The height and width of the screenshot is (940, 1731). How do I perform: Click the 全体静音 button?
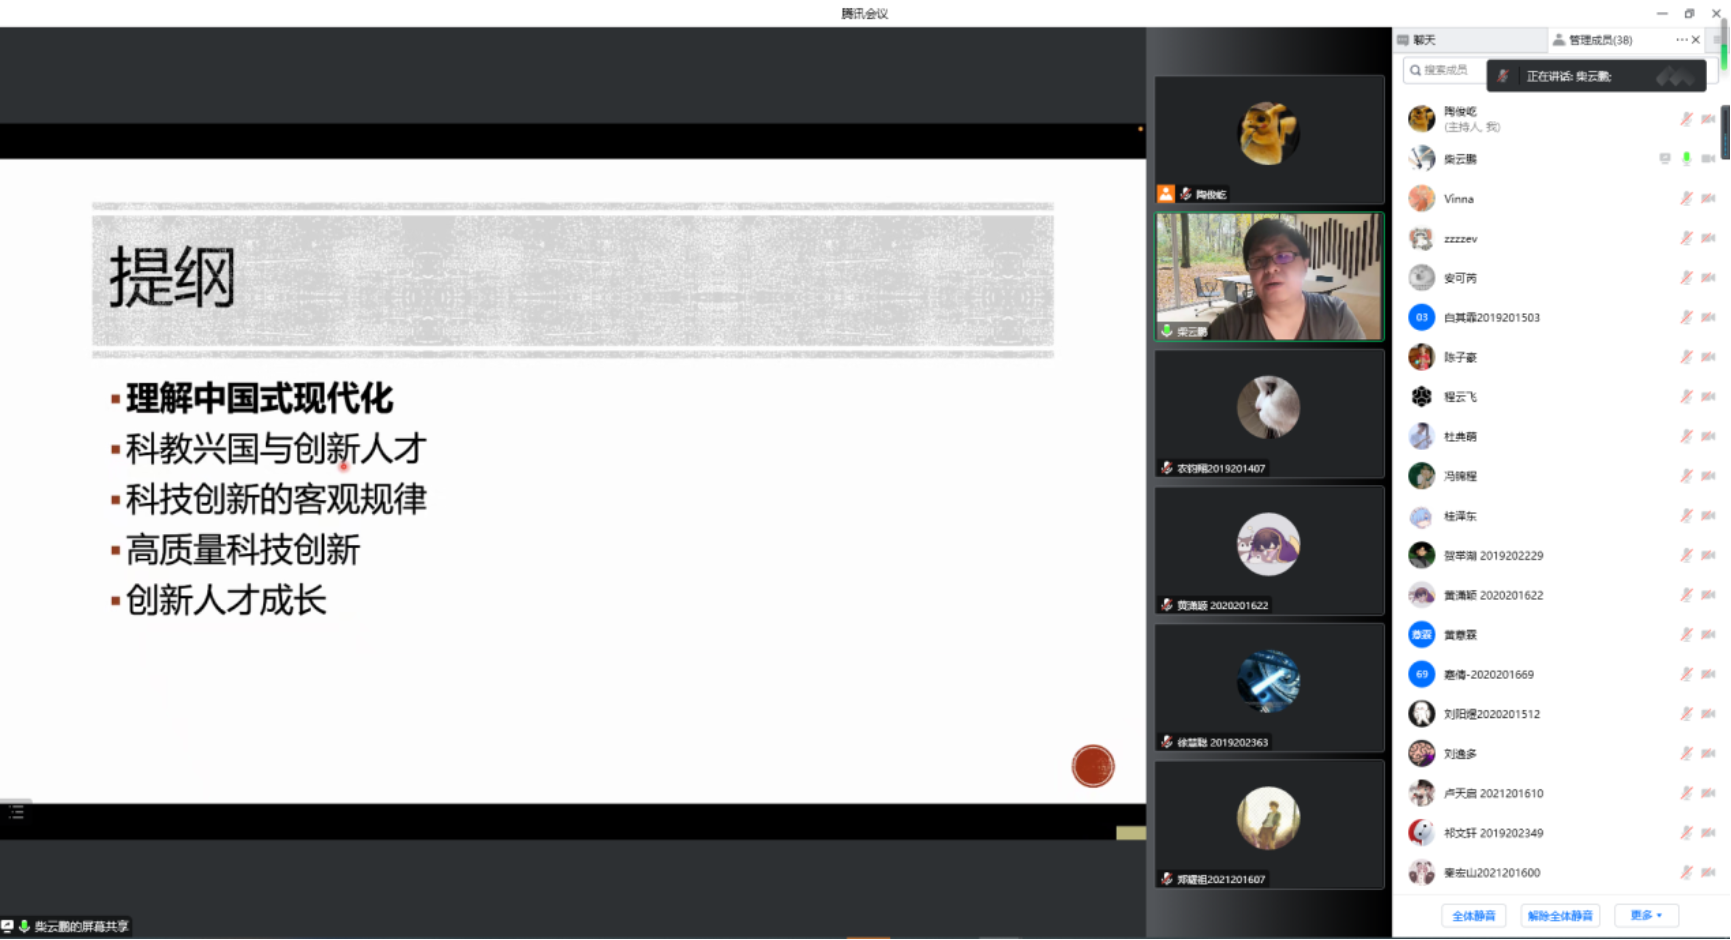pyautogui.click(x=1473, y=915)
